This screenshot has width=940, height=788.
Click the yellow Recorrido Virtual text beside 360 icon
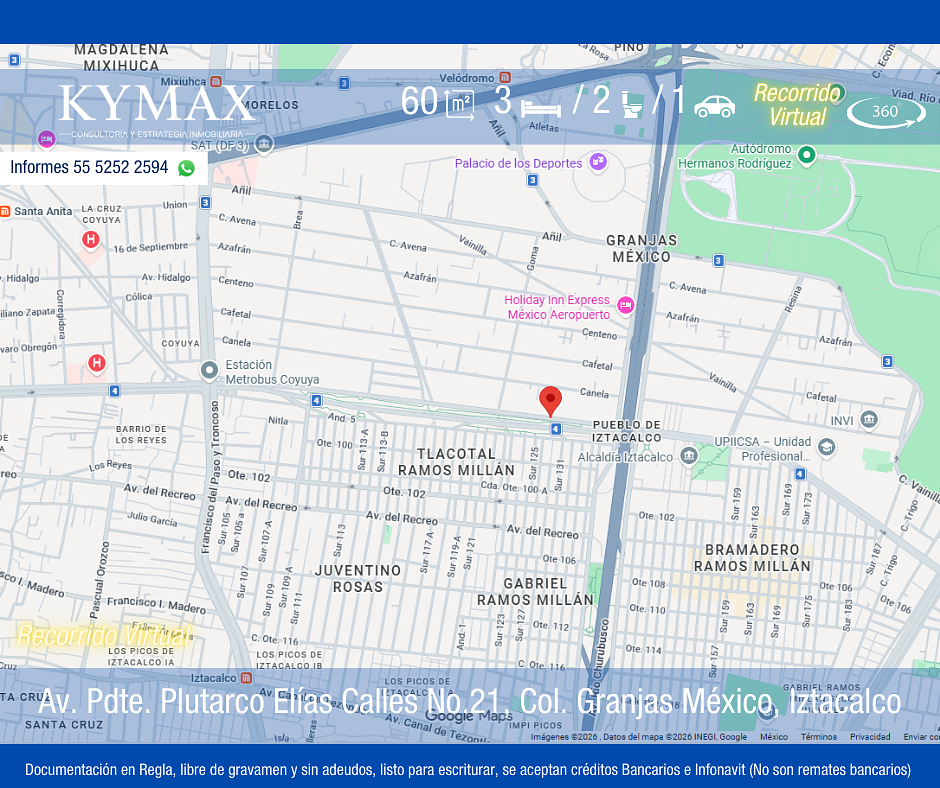coord(797,104)
